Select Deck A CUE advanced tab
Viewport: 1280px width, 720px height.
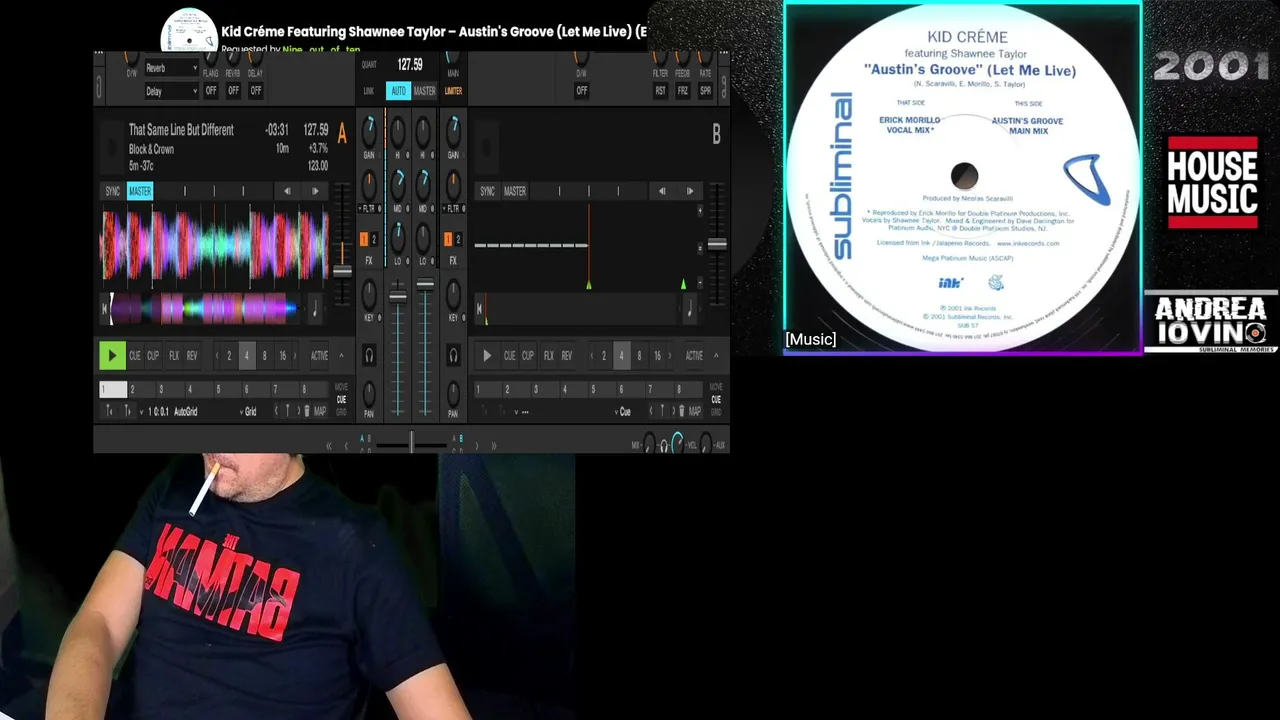[341, 399]
